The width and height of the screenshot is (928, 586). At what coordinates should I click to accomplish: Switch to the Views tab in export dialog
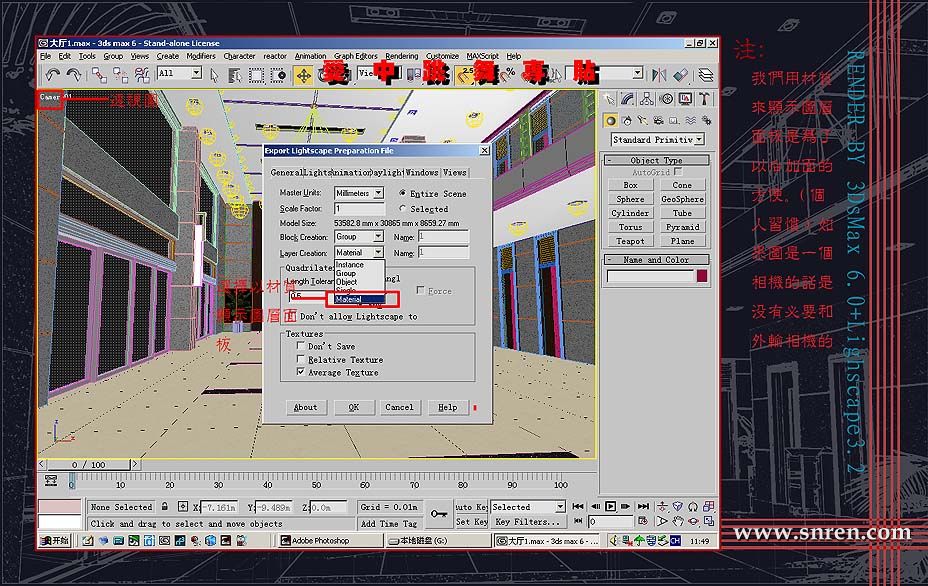[x=455, y=172]
